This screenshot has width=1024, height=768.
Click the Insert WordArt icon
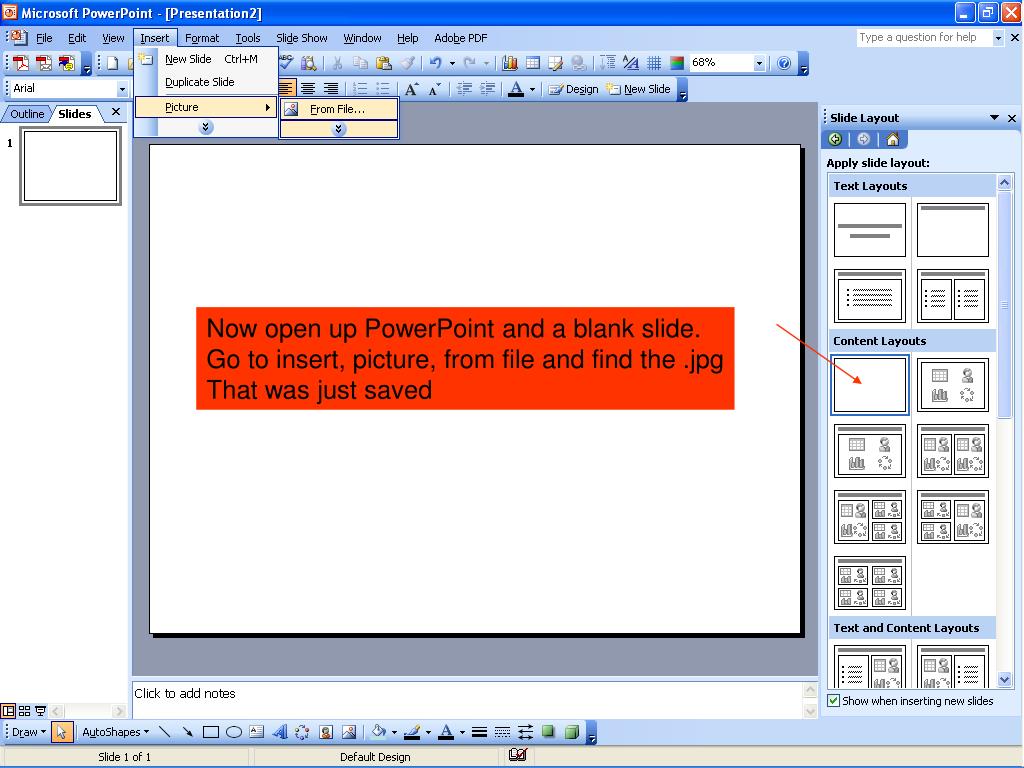280,732
